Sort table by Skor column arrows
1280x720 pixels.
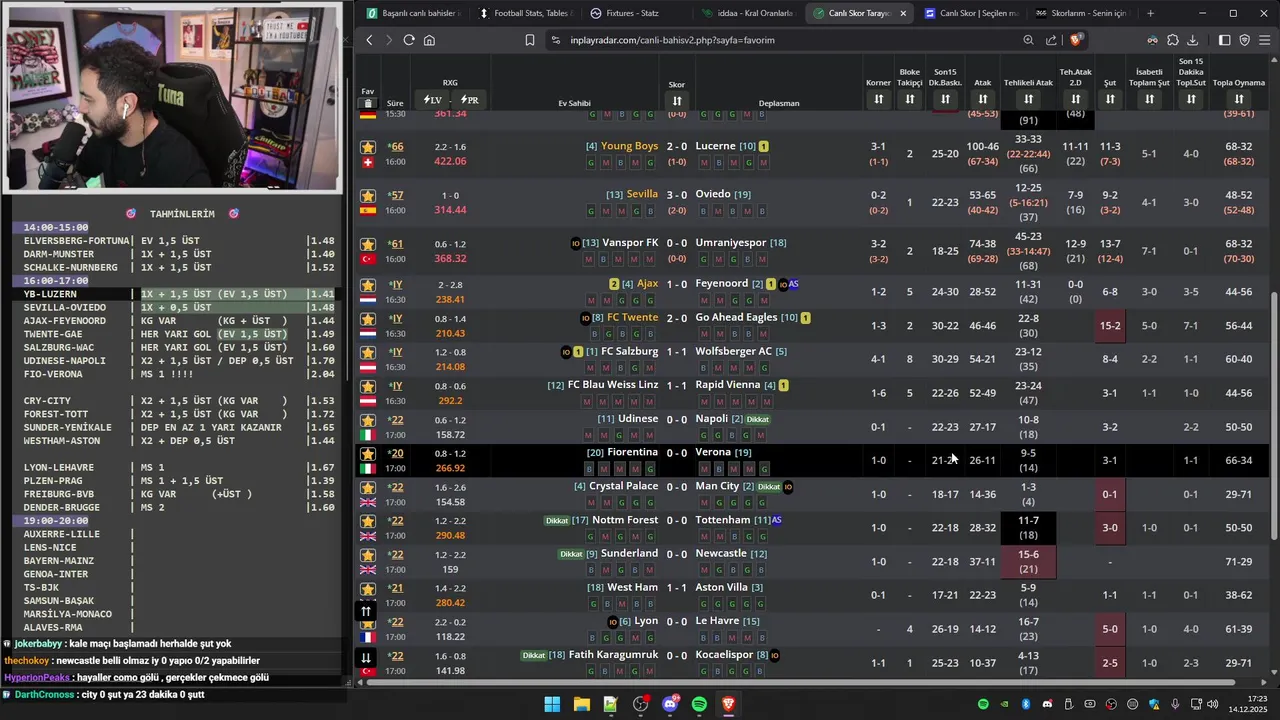677,100
